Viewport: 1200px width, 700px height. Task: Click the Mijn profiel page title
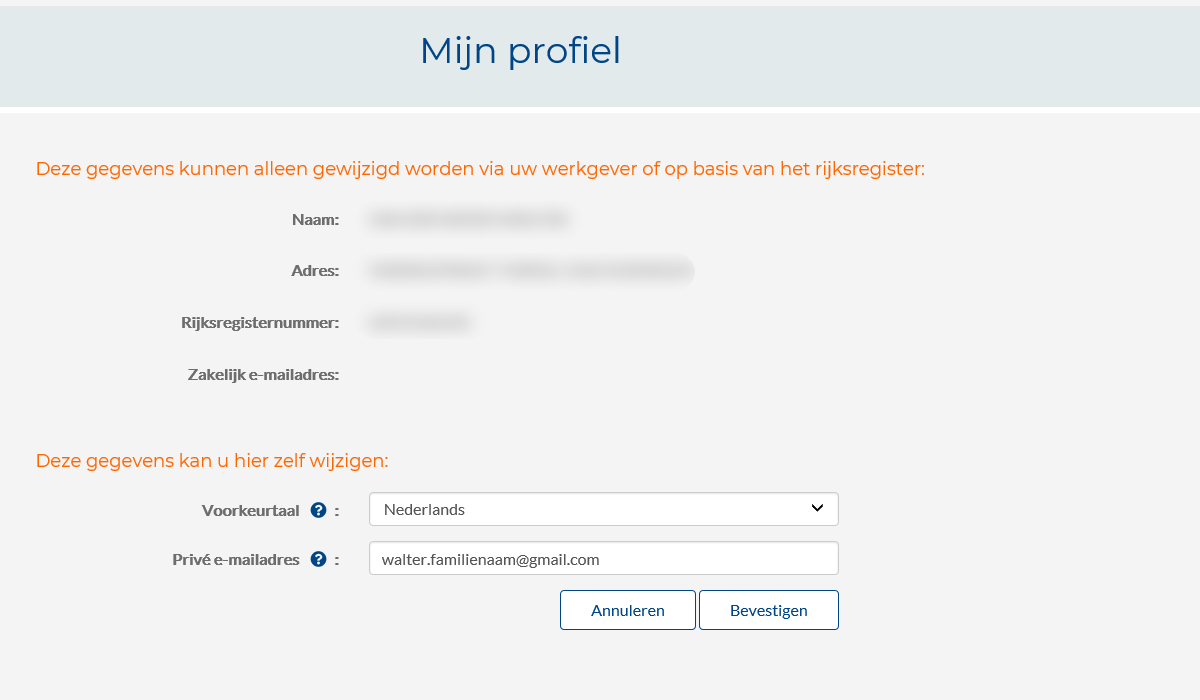520,51
